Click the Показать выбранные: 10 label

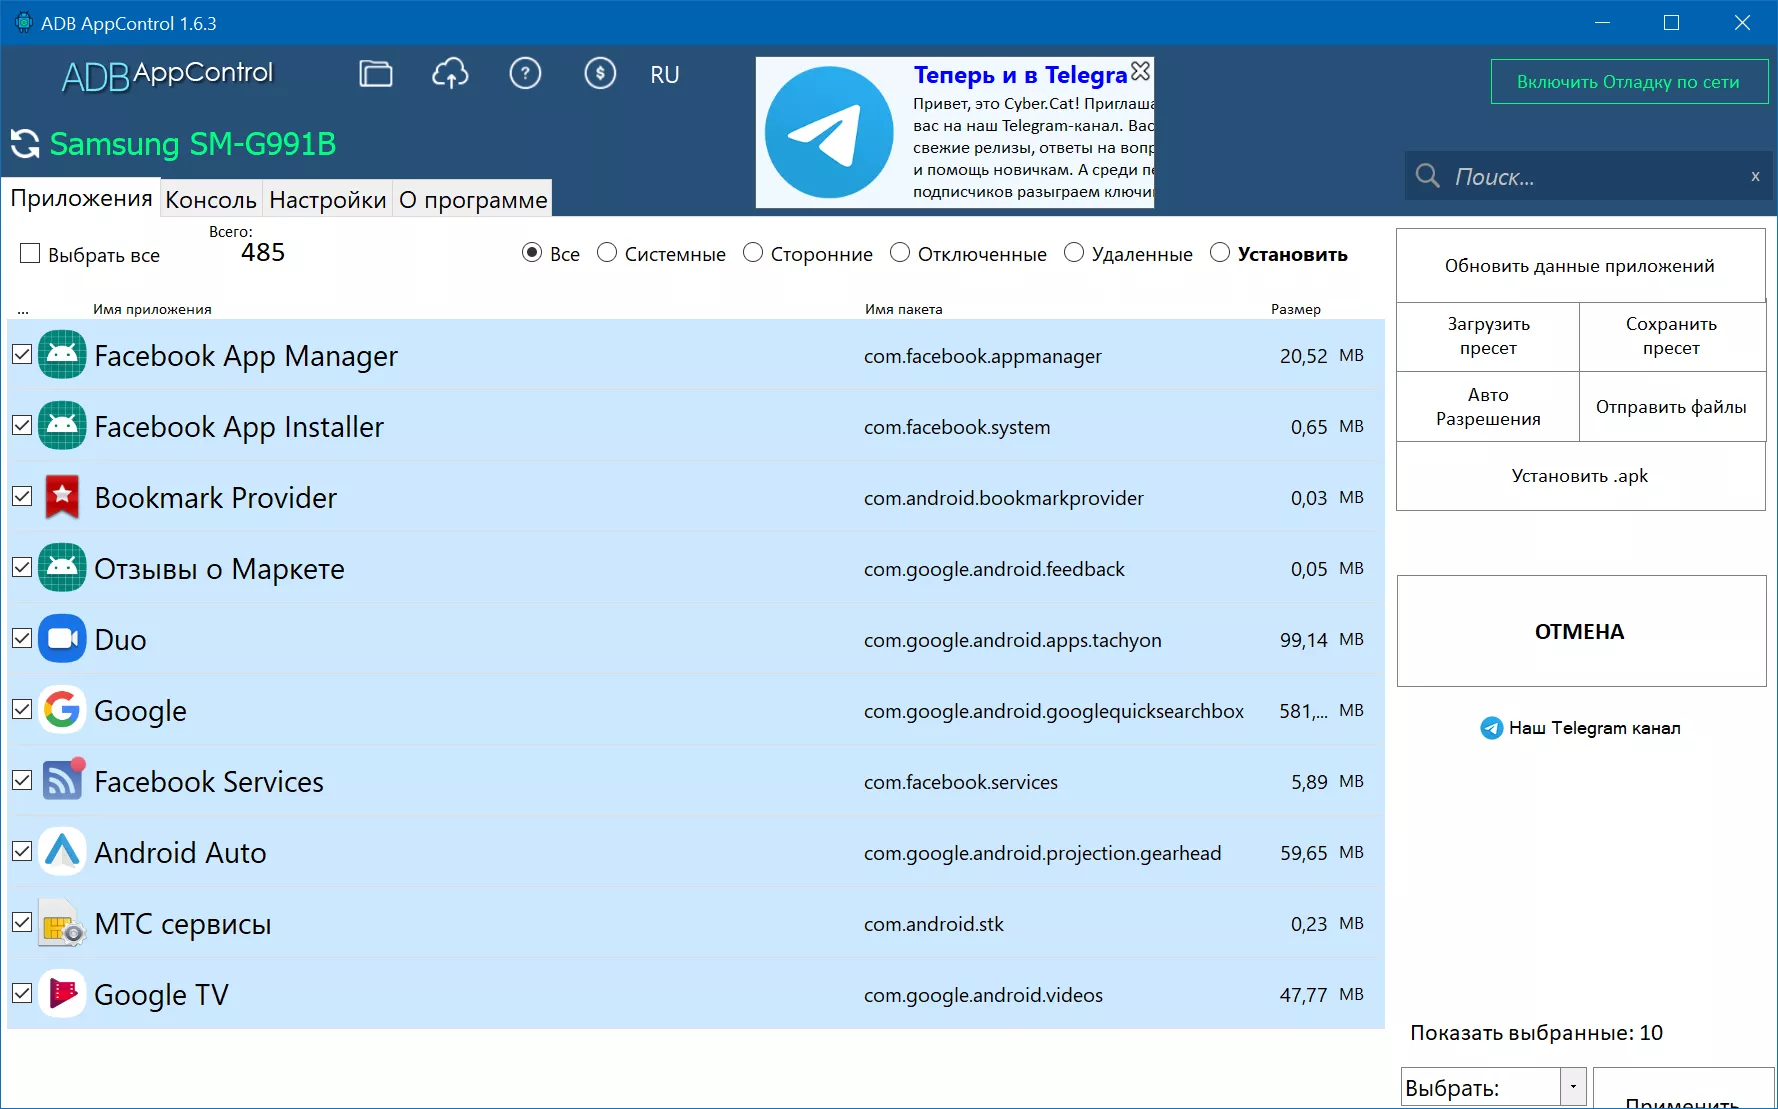click(x=1537, y=1033)
